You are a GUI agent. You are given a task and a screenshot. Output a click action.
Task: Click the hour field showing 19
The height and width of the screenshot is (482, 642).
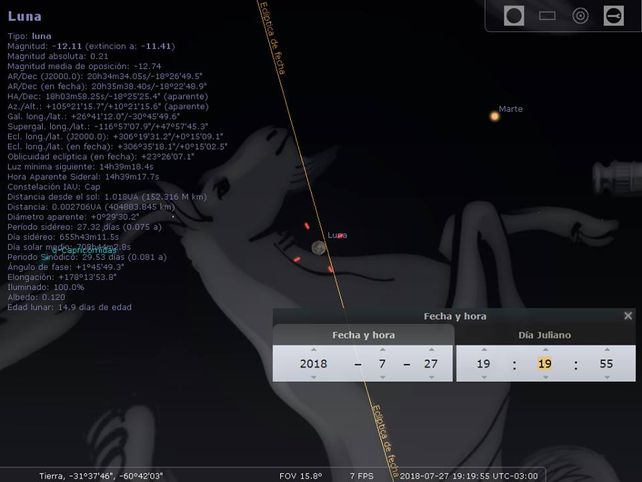484,364
